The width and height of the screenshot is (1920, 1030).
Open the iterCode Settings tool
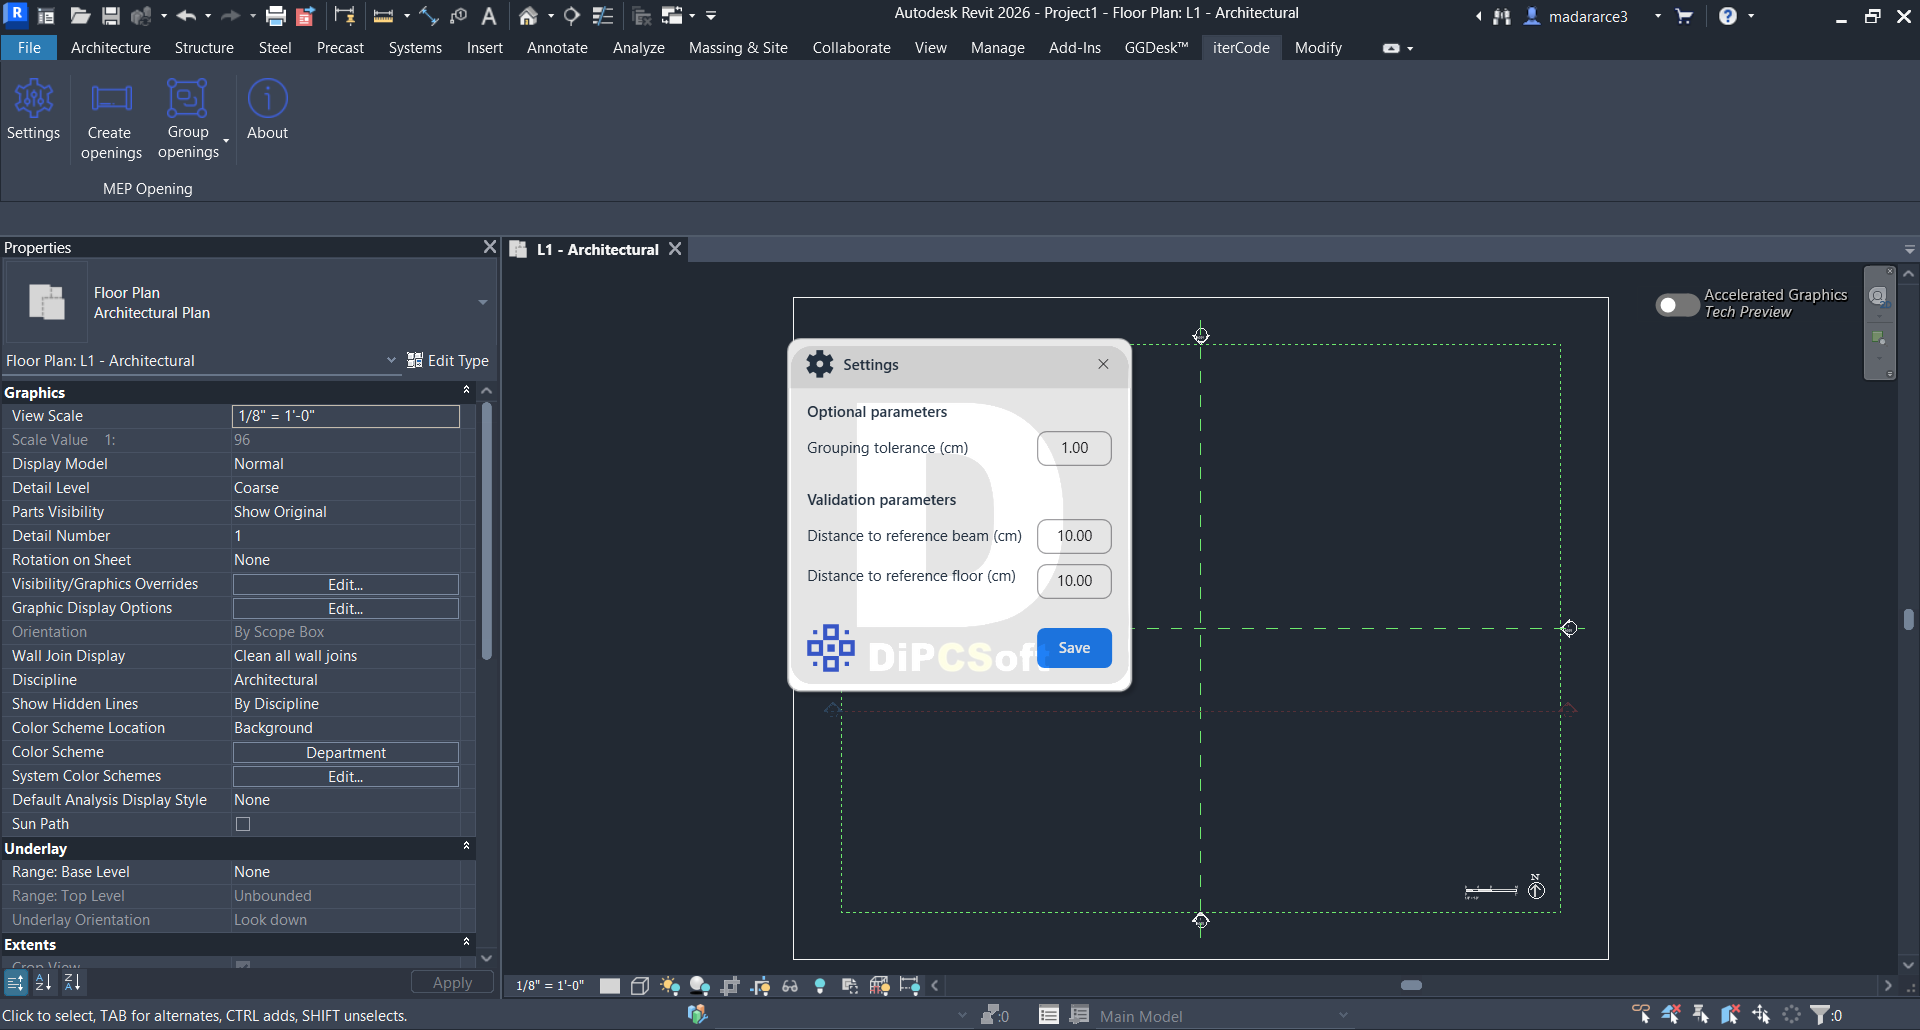pyautogui.click(x=33, y=110)
